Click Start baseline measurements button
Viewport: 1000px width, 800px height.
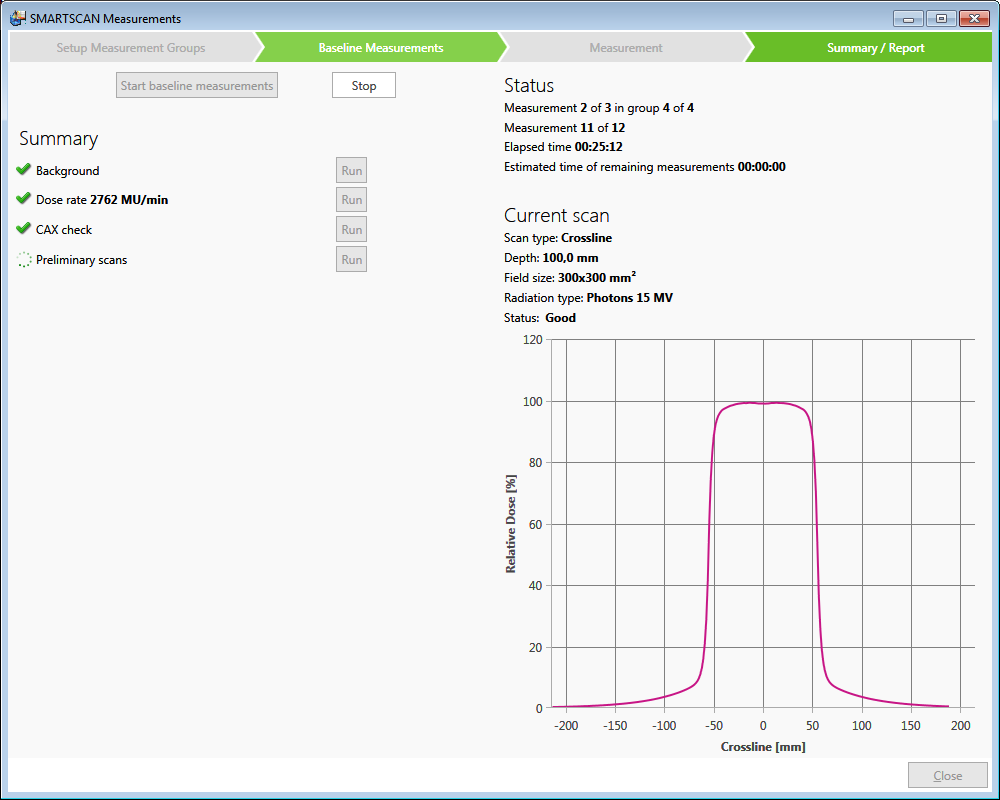point(197,86)
